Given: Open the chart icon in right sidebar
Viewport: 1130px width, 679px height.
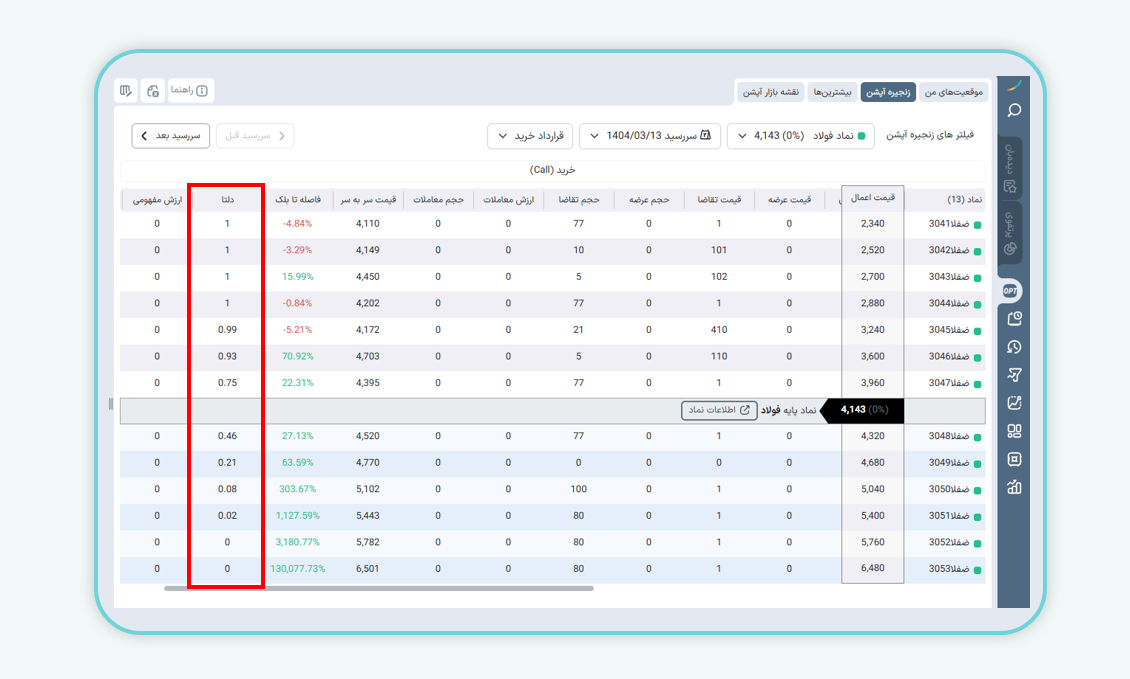Looking at the screenshot, I should point(1014,403).
